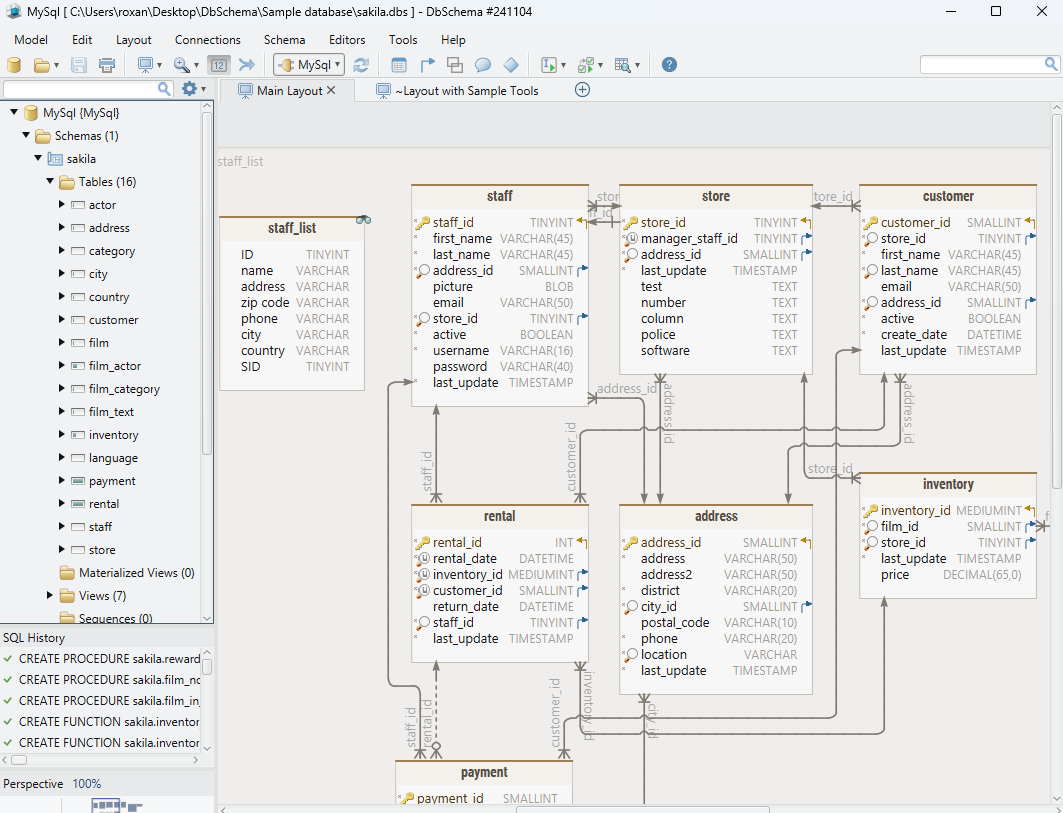Open the project file folder icon
Viewport: 1063px width, 813px height.
pyautogui.click(x=42, y=65)
